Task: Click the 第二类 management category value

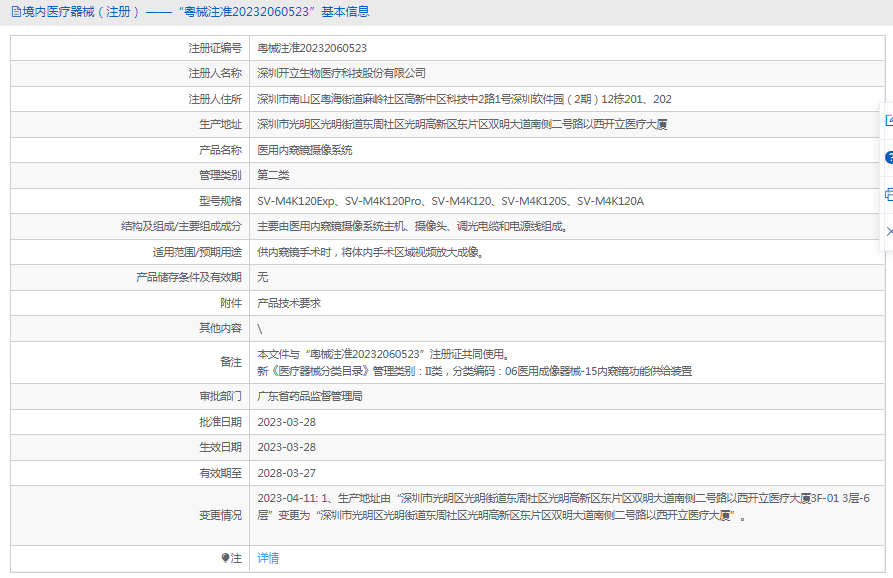Action: (273, 175)
